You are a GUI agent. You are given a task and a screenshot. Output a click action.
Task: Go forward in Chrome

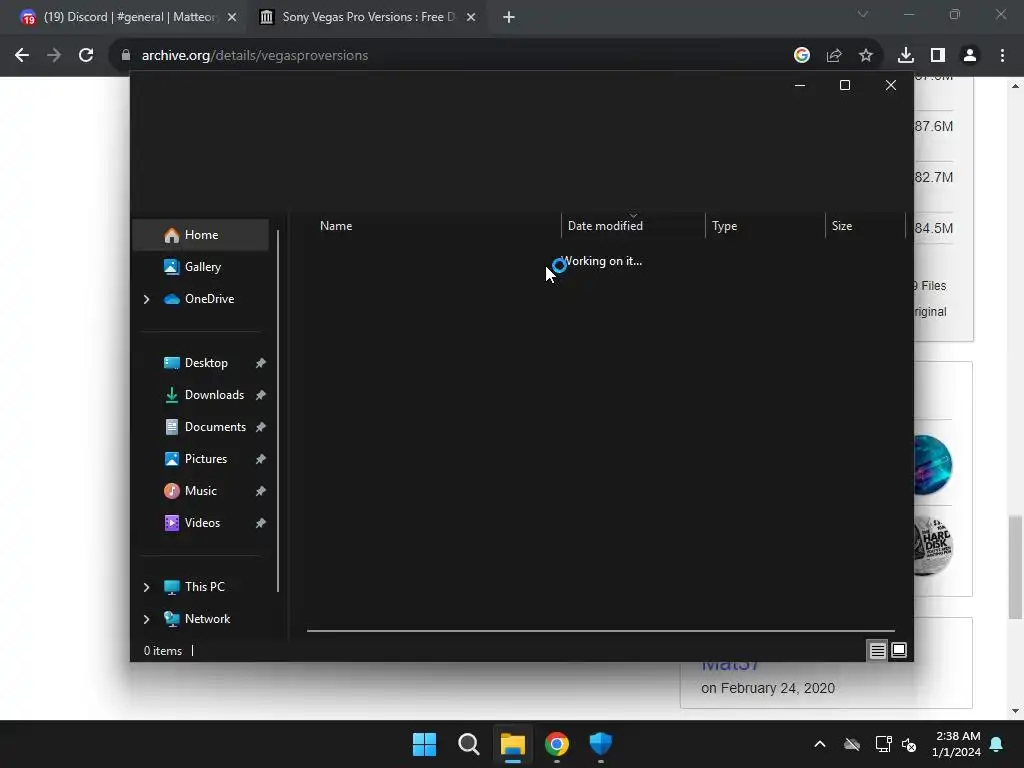[54, 56]
